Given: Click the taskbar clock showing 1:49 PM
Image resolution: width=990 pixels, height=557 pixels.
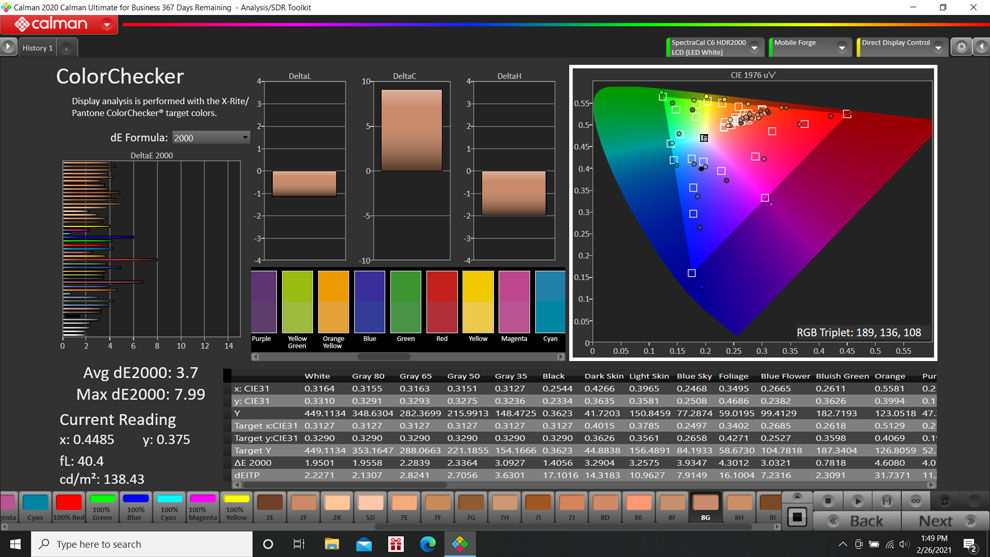Looking at the screenshot, I should click(x=934, y=544).
